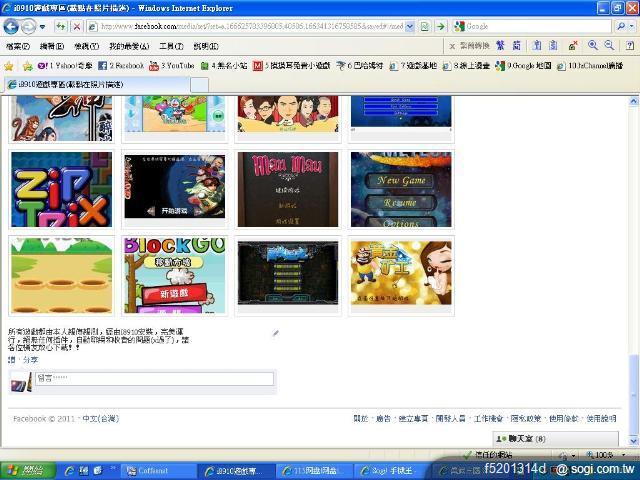Click the page scrollbar up arrow
The image size is (640, 480).
[x=633, y=100]
